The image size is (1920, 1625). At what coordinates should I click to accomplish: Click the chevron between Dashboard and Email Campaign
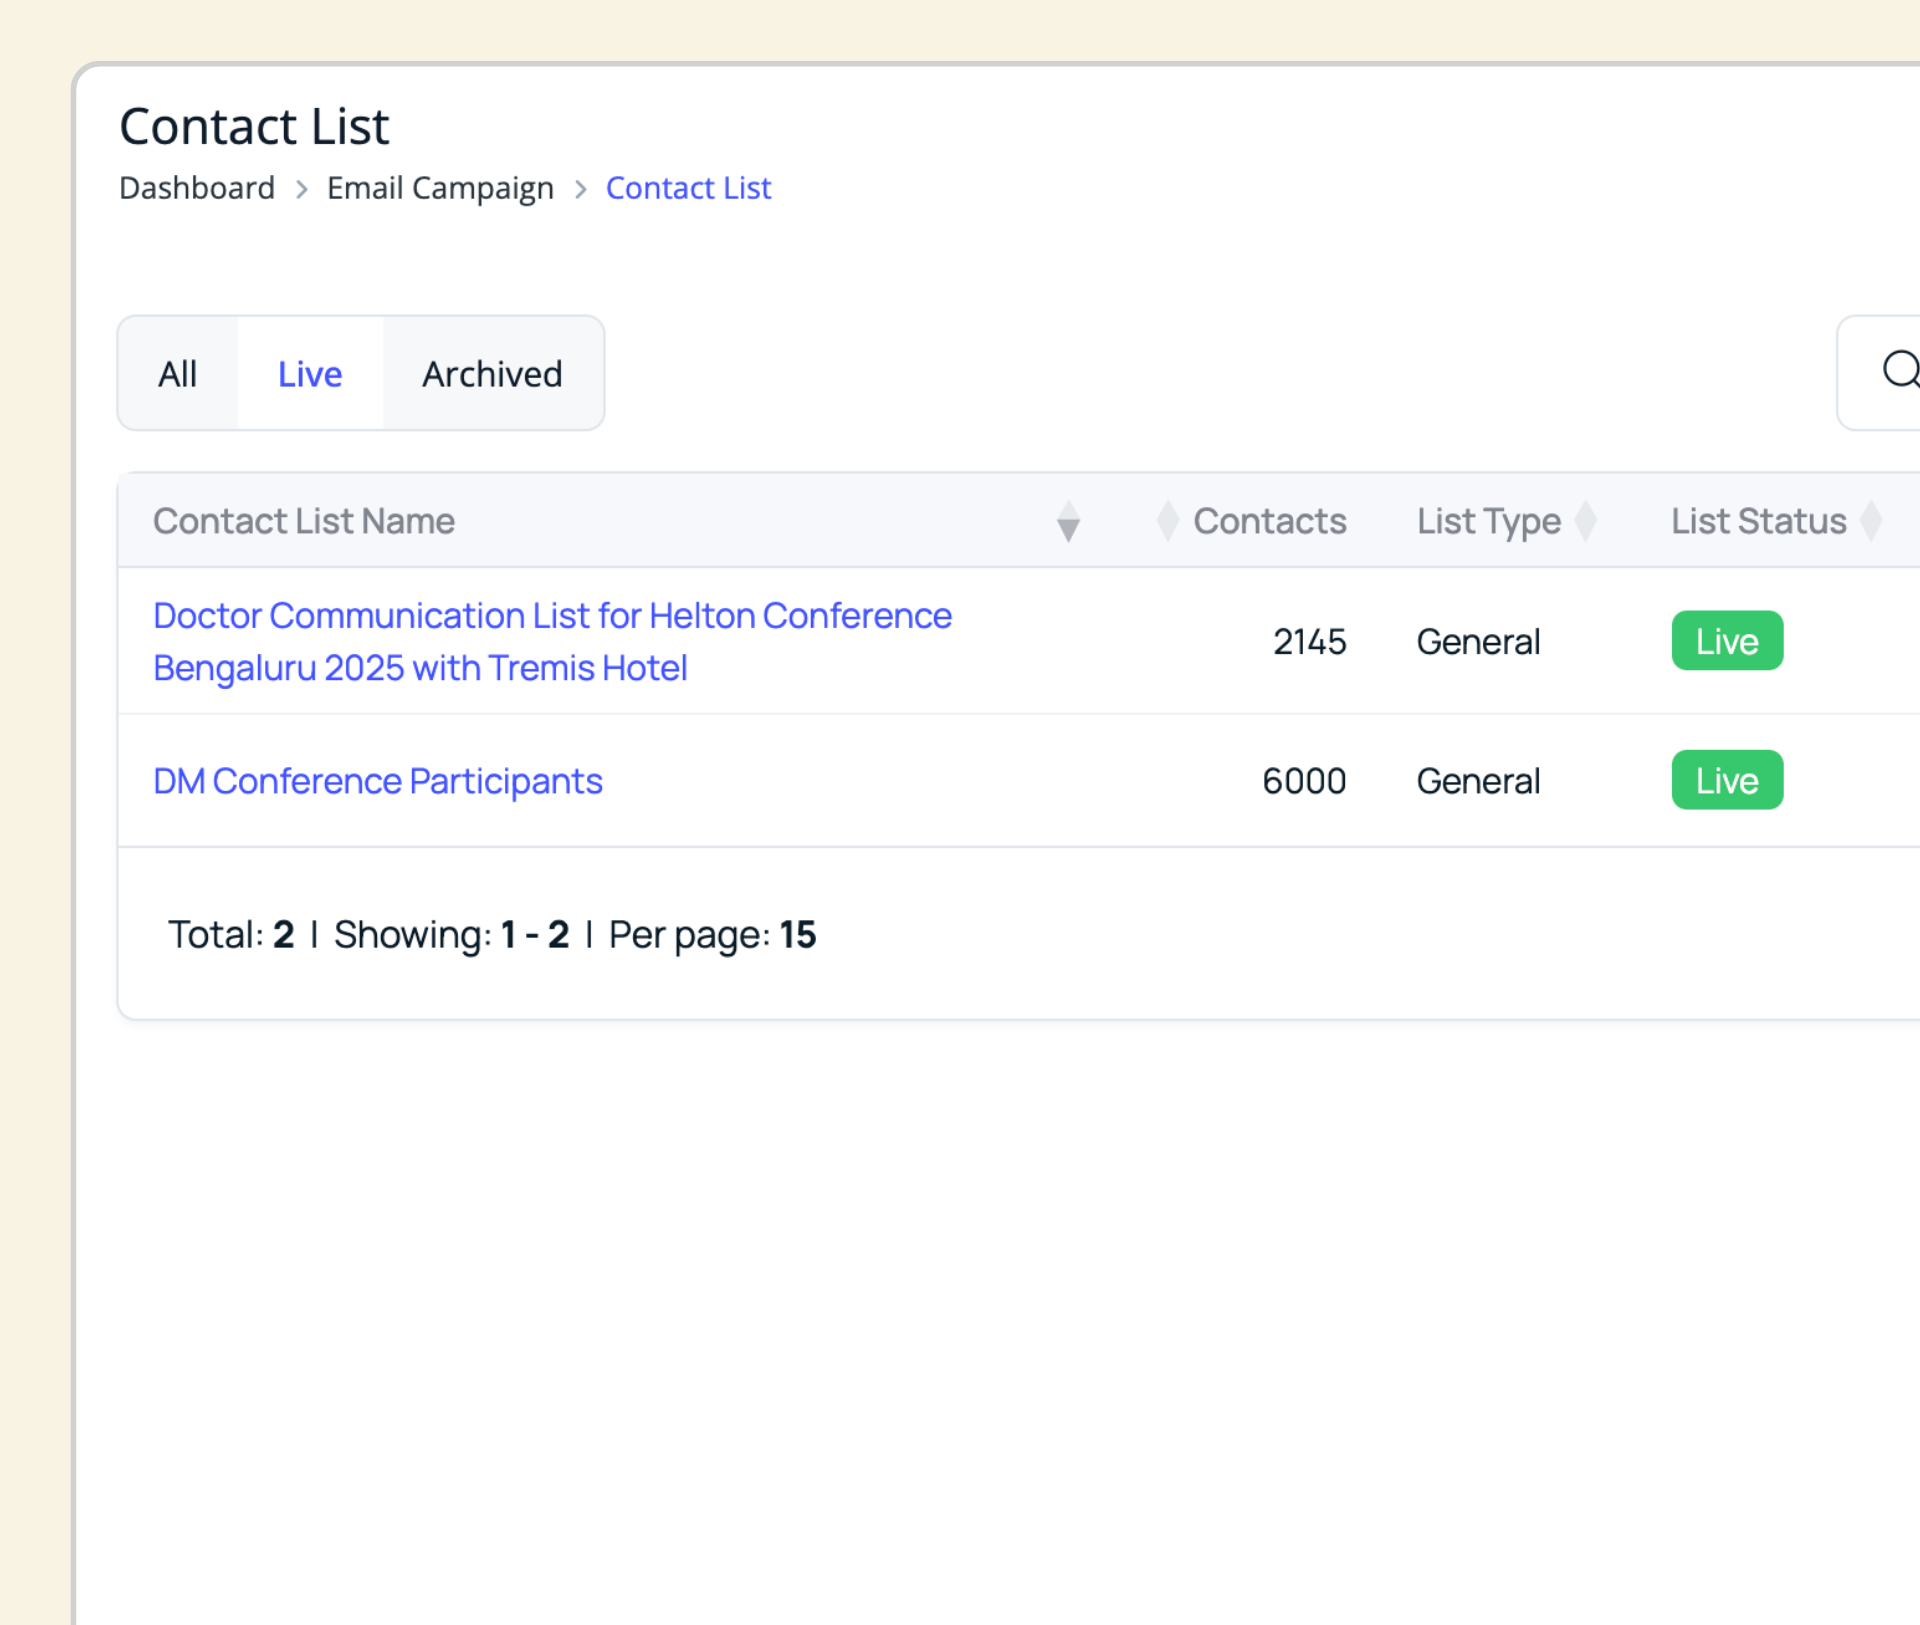pyautogui.click(x=301, y=189)
